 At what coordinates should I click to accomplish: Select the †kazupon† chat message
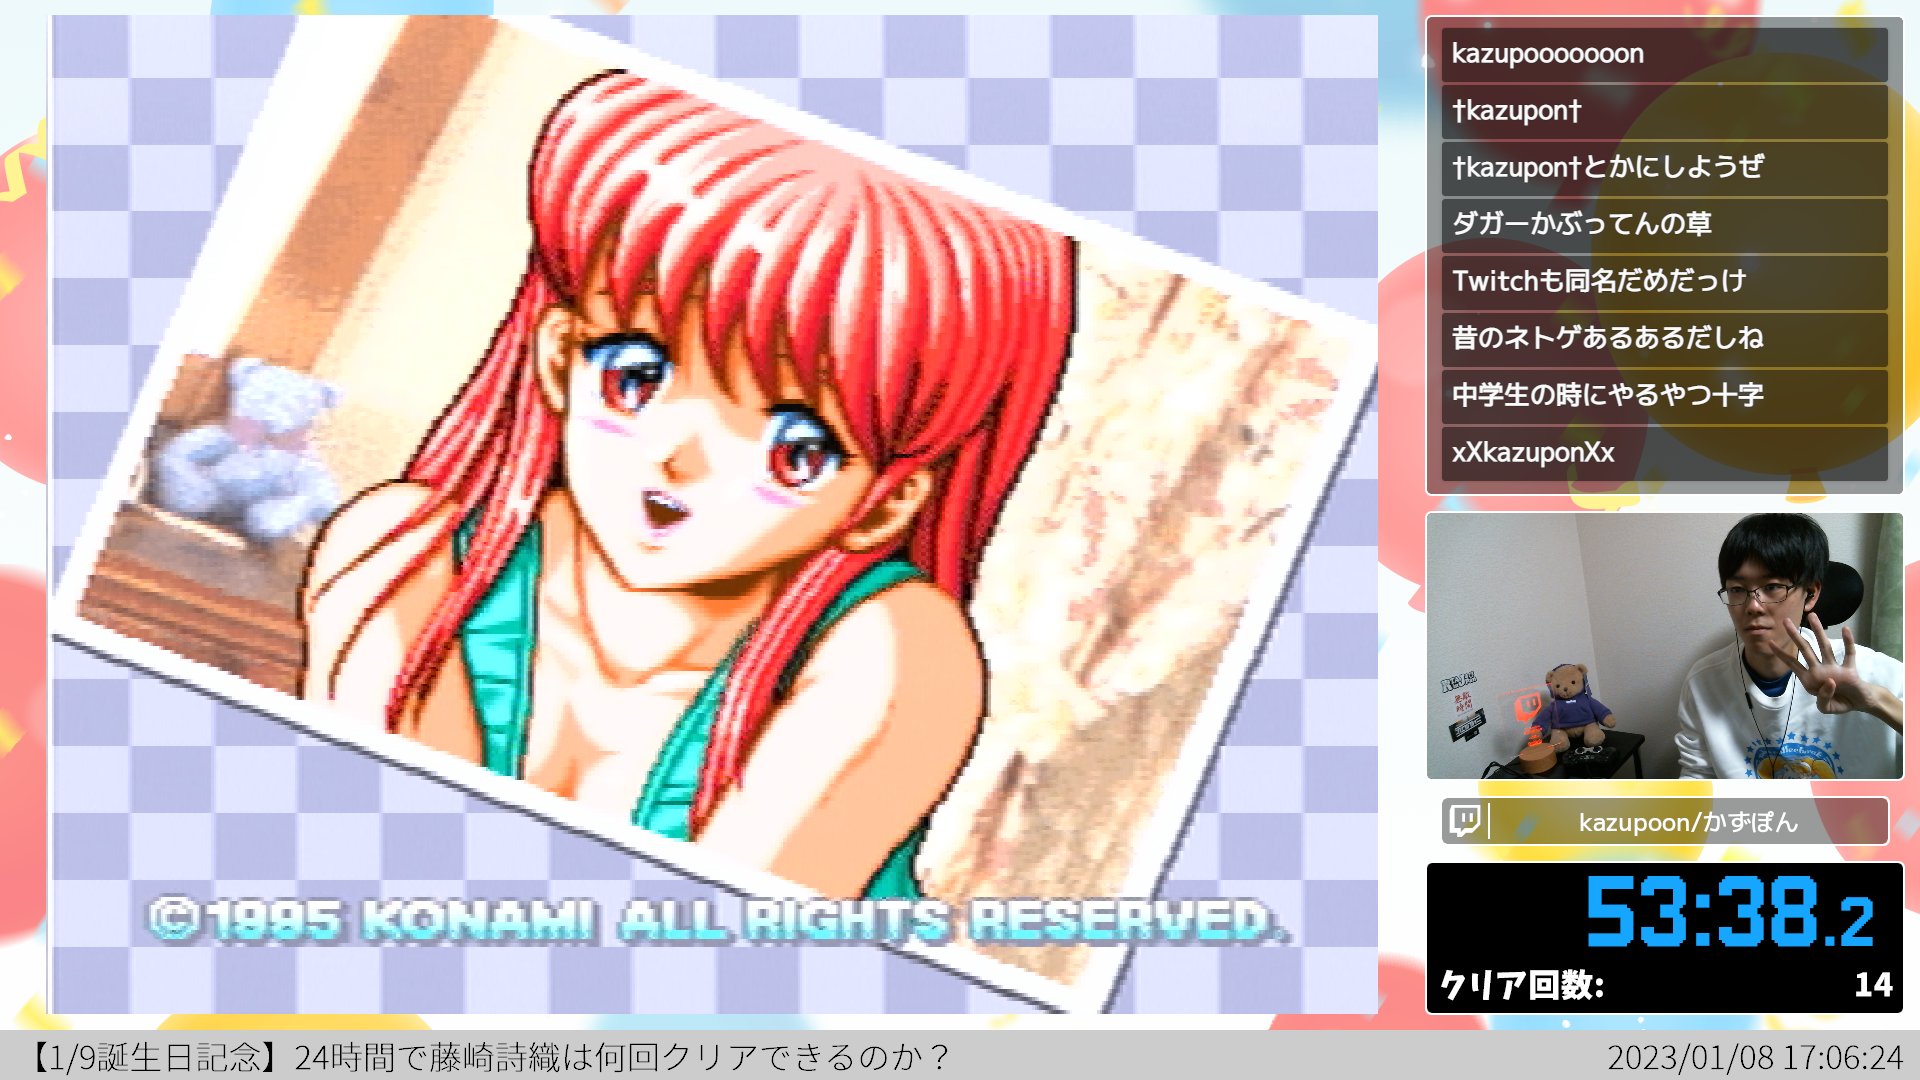tap(1516, 111)
